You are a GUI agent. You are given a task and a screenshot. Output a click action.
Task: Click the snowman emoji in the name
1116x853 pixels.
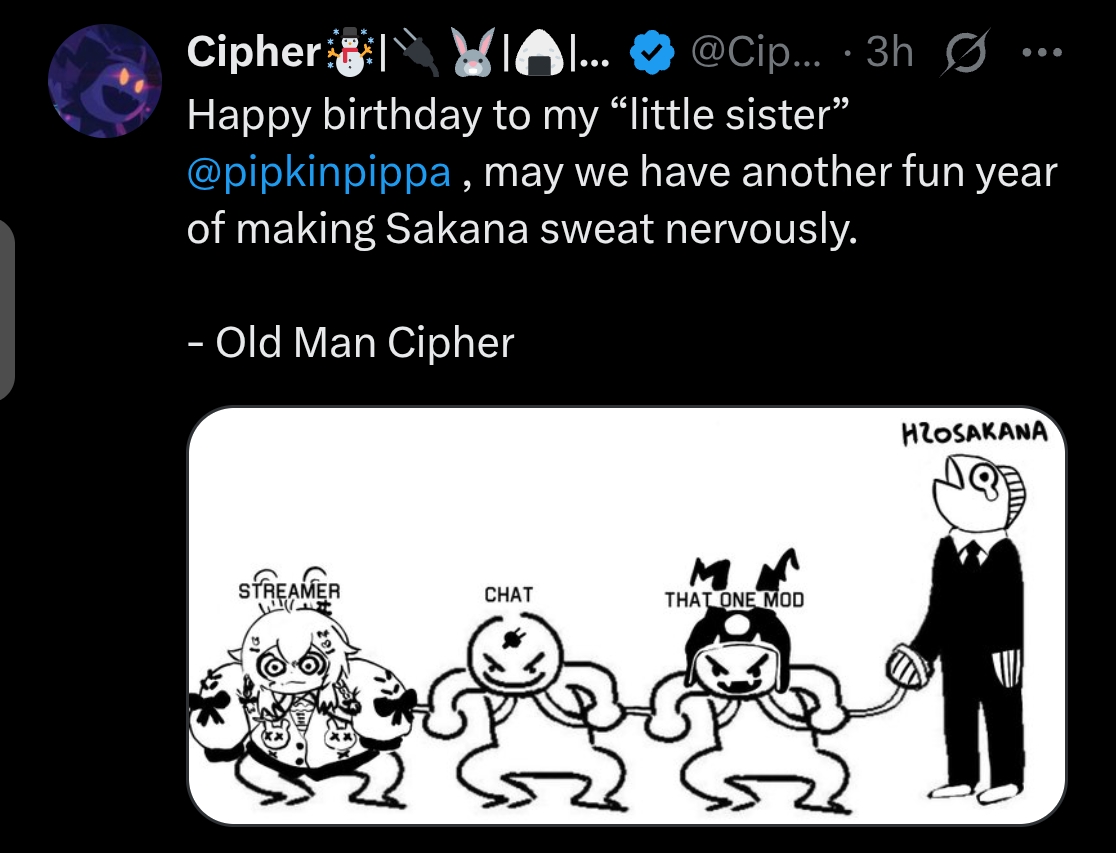point(347,54)
